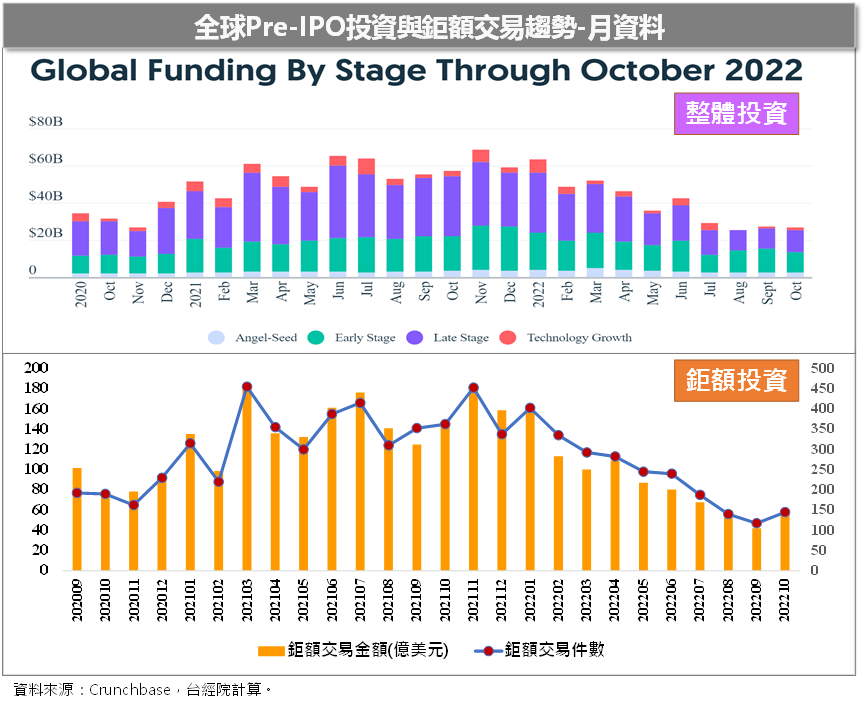Viewport: 865px width, 708px height.
Task: Click the Early Stage legend green circle
Action: (x=316, y=338)
